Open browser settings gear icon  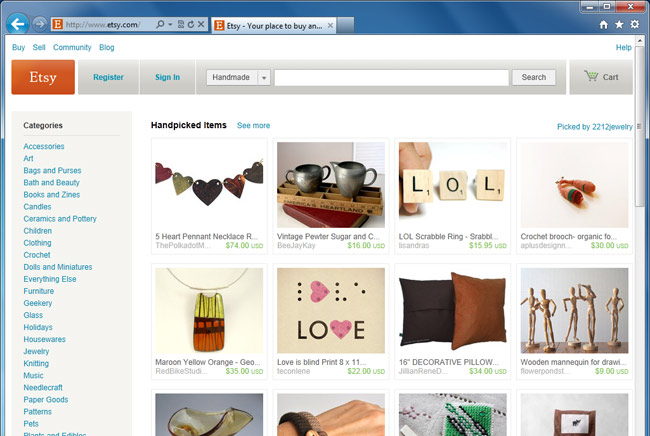point(635,23)
